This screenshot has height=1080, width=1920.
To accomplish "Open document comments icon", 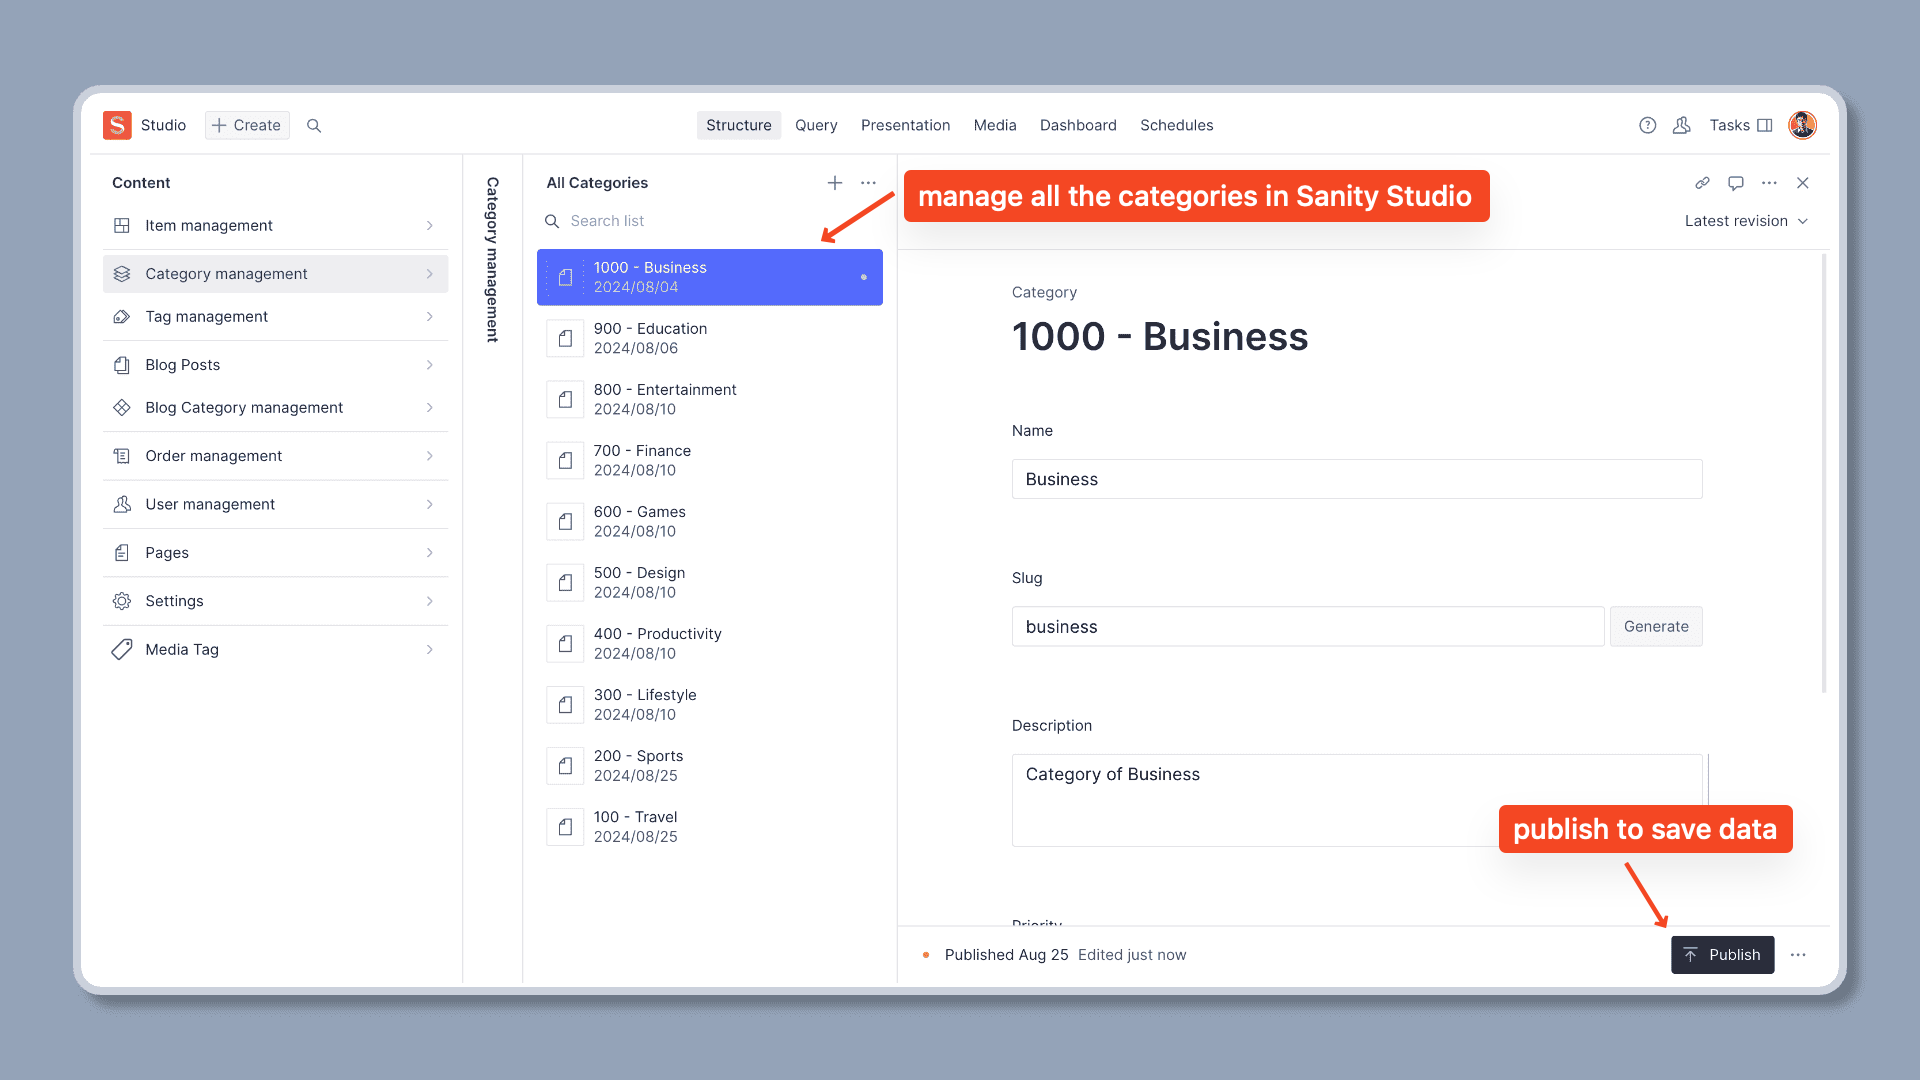I will coord(1736,183).
